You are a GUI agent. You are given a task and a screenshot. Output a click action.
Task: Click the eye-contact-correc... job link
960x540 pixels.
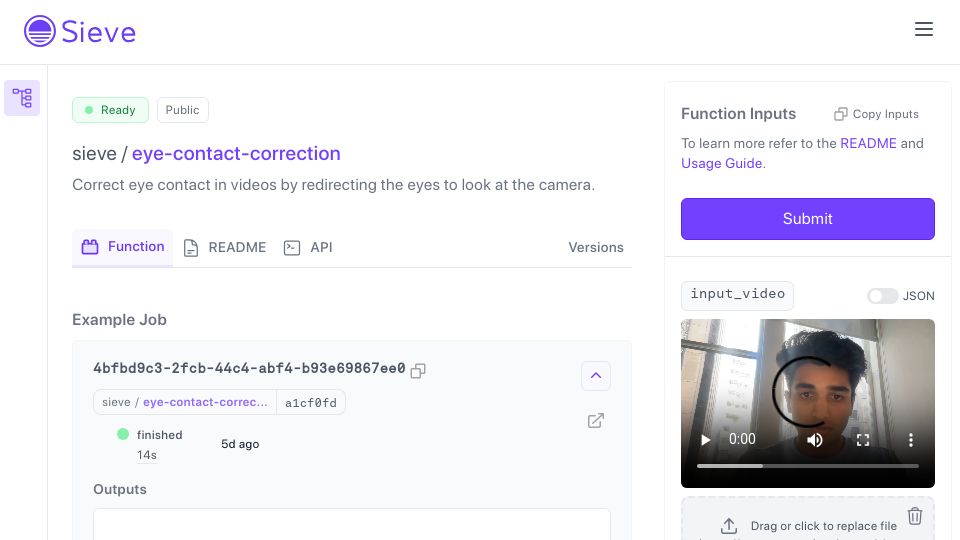[205, 402]
